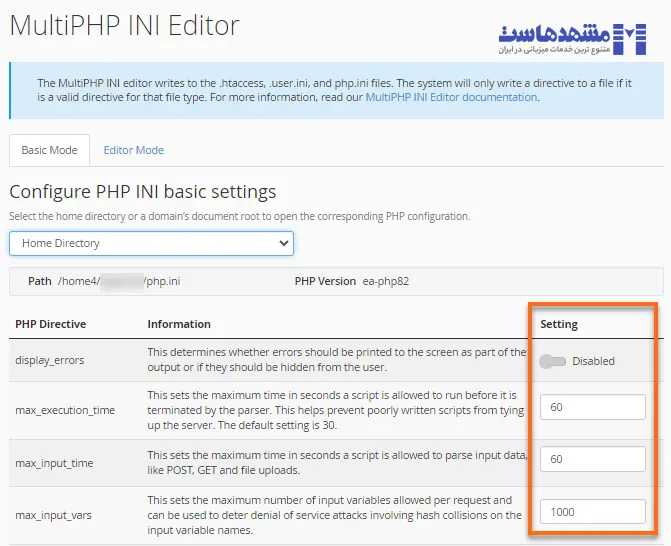Click the PHP Directive column header
The width and height of the screenshot is (671, 546).
coord(50,324)
